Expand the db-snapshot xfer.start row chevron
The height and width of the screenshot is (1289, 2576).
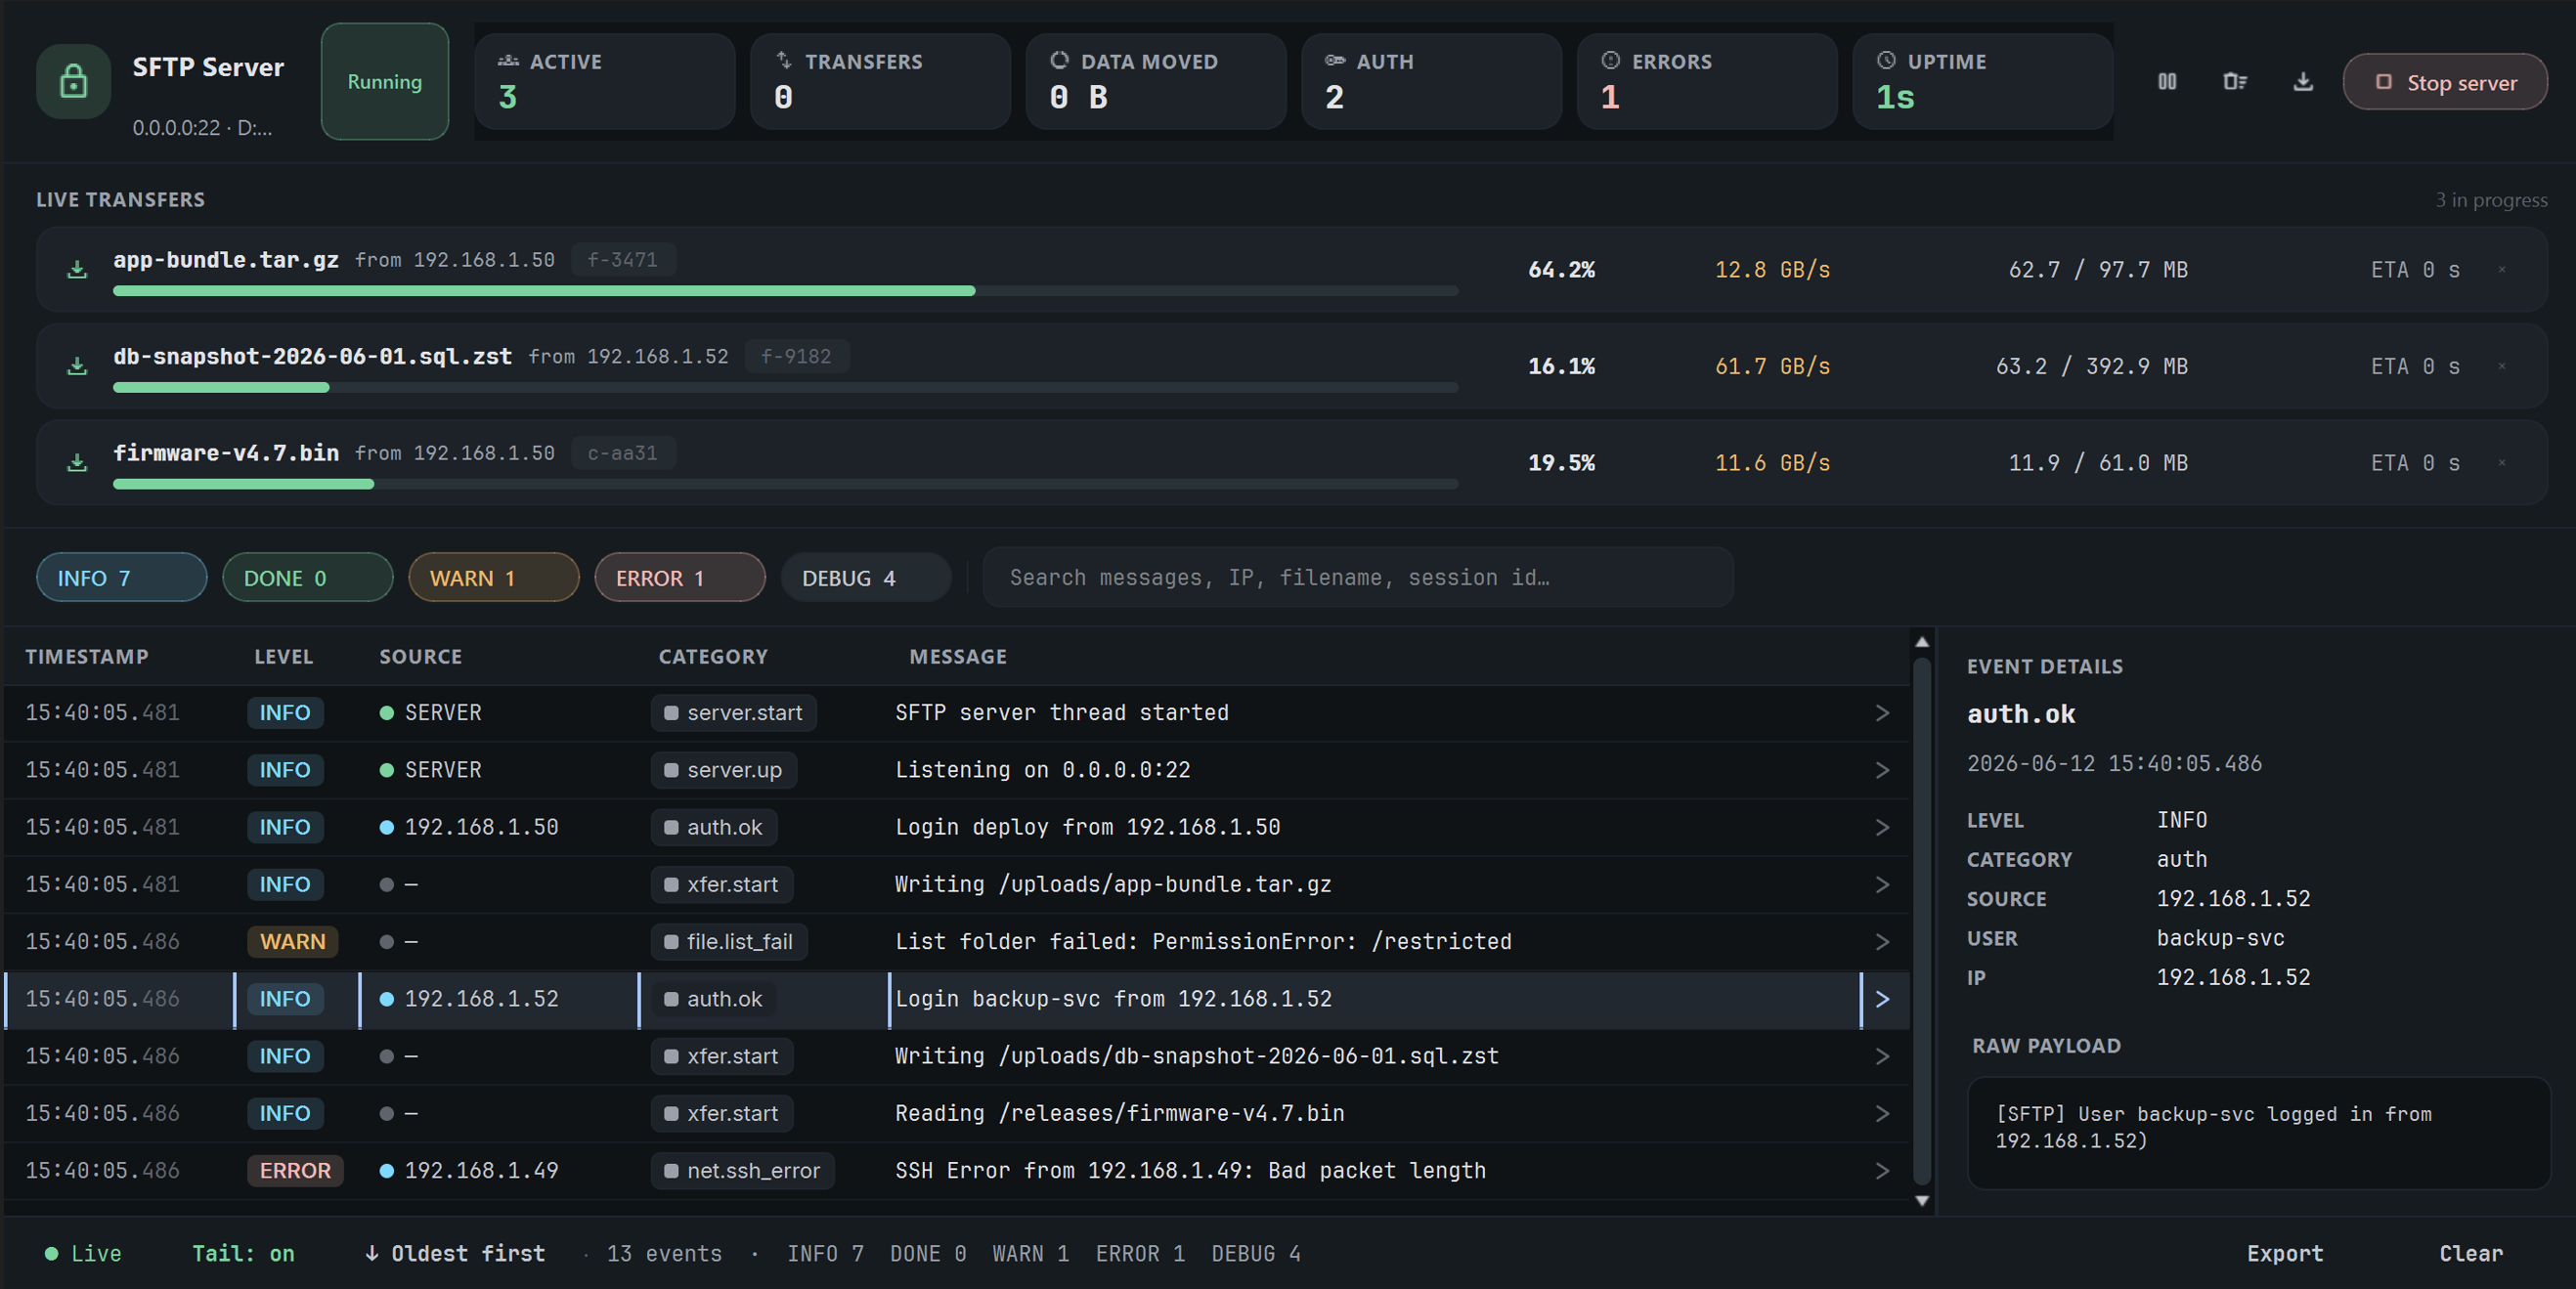click(1882, 1056)
